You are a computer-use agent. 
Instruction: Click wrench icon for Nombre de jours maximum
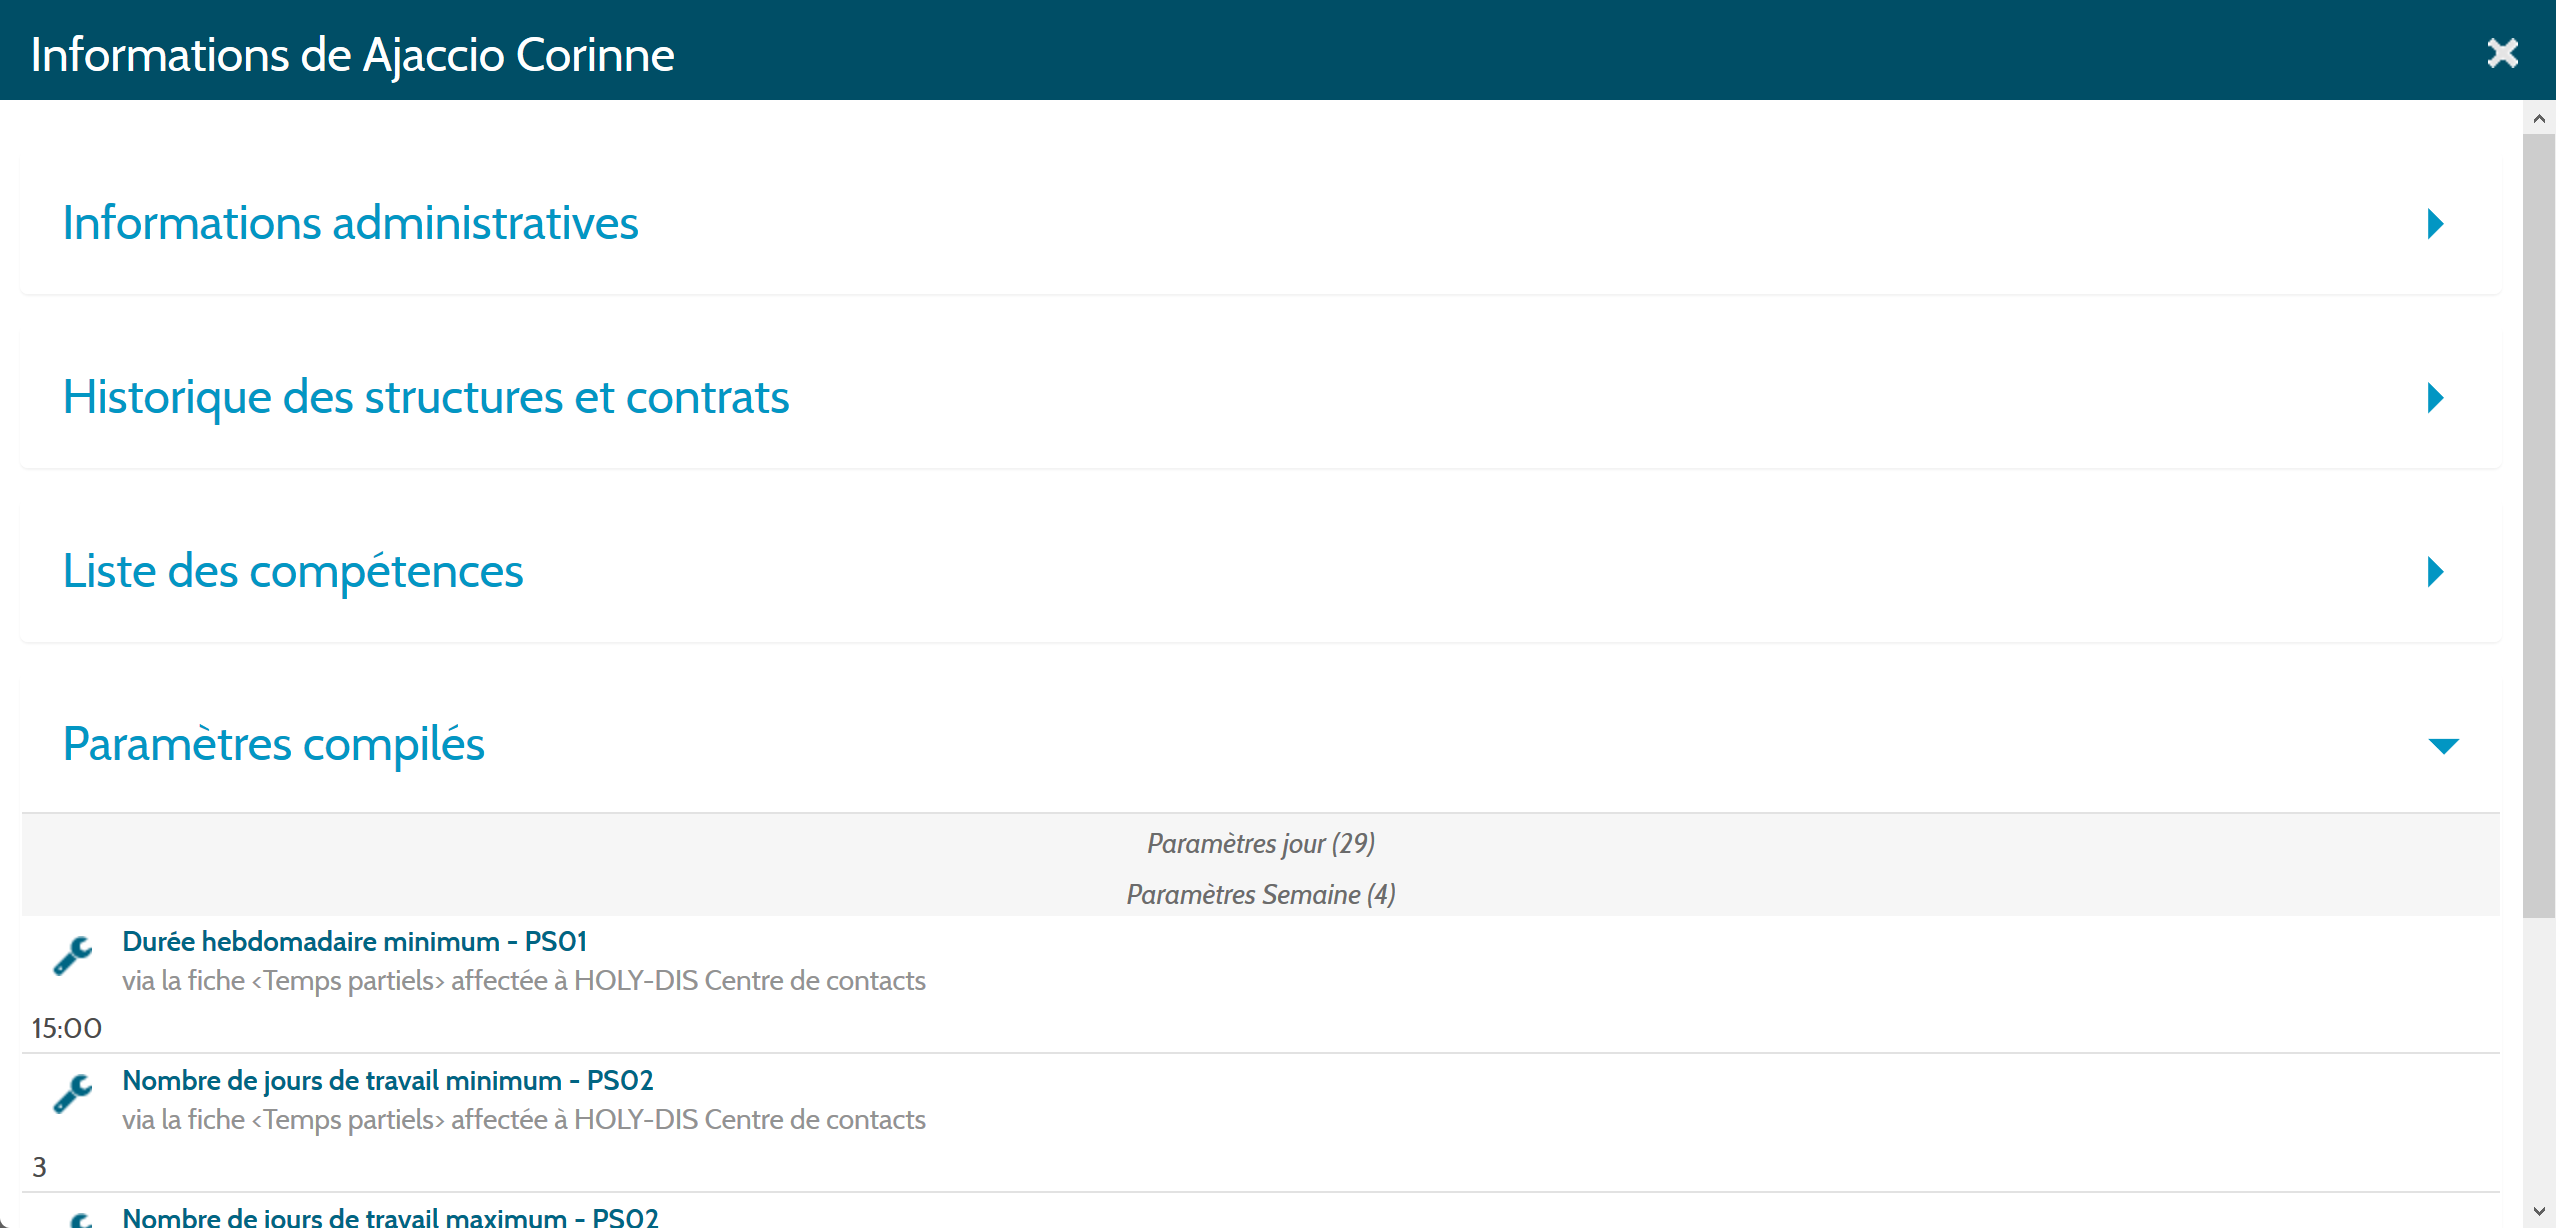[80, 1219]
